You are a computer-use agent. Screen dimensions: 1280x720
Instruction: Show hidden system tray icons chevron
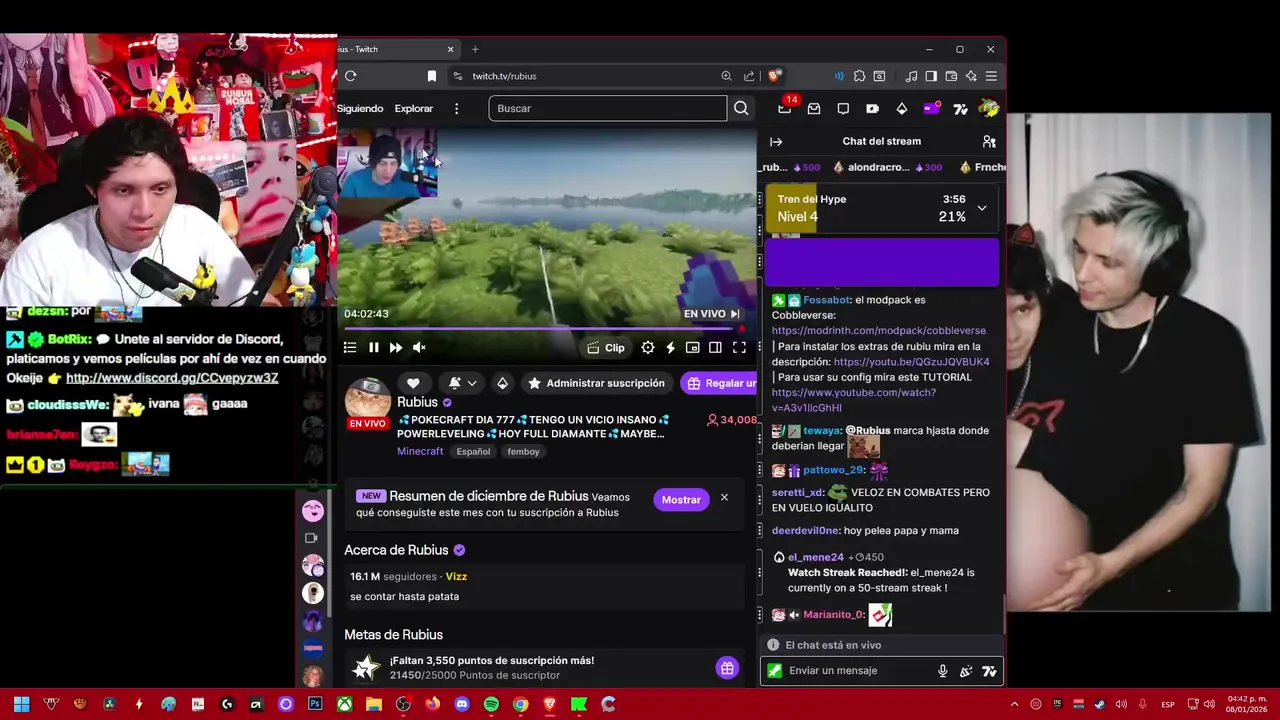1014,704
